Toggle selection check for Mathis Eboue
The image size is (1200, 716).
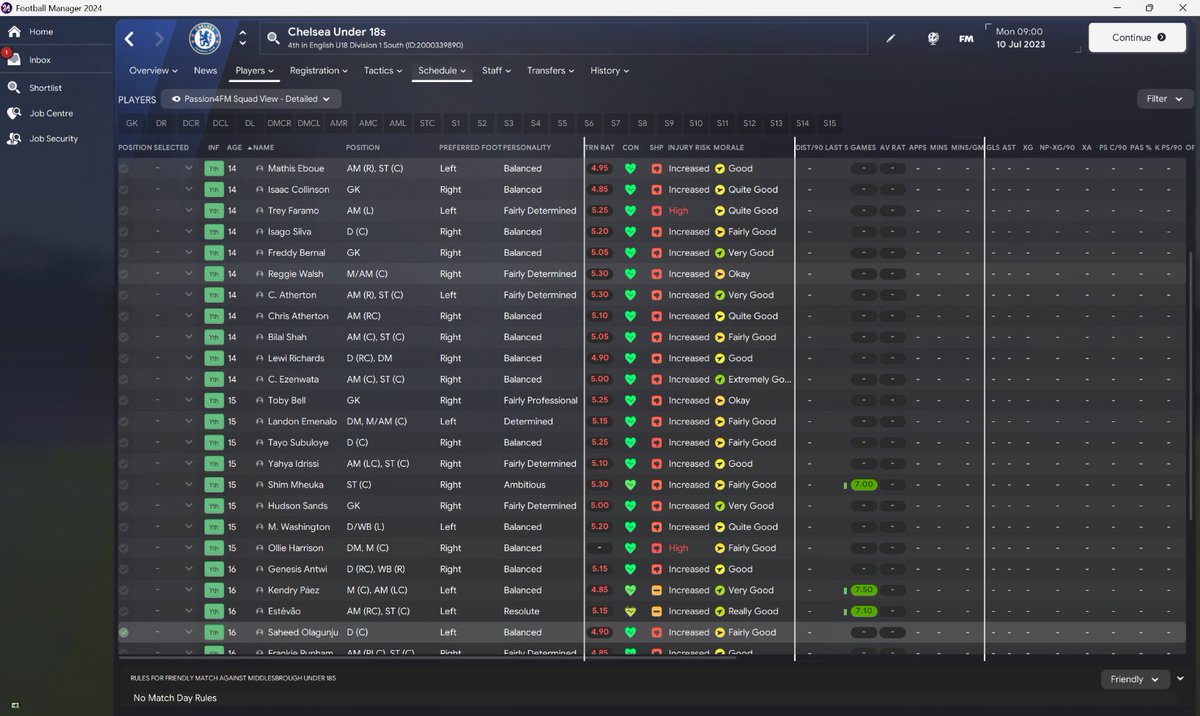tap(124, 169)
